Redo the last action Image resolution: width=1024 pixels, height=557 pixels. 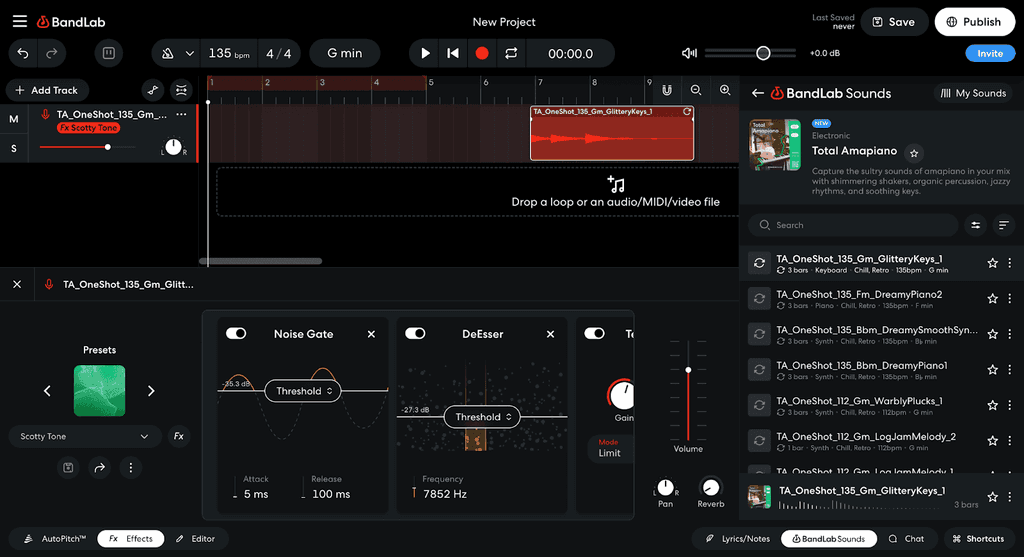point(52,54)
